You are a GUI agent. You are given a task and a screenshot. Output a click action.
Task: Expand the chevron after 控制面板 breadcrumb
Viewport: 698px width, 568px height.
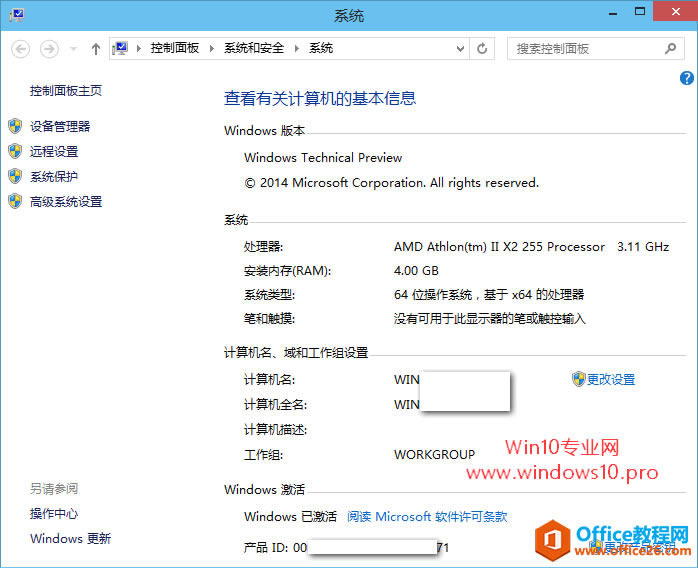(x=212, y=49)
